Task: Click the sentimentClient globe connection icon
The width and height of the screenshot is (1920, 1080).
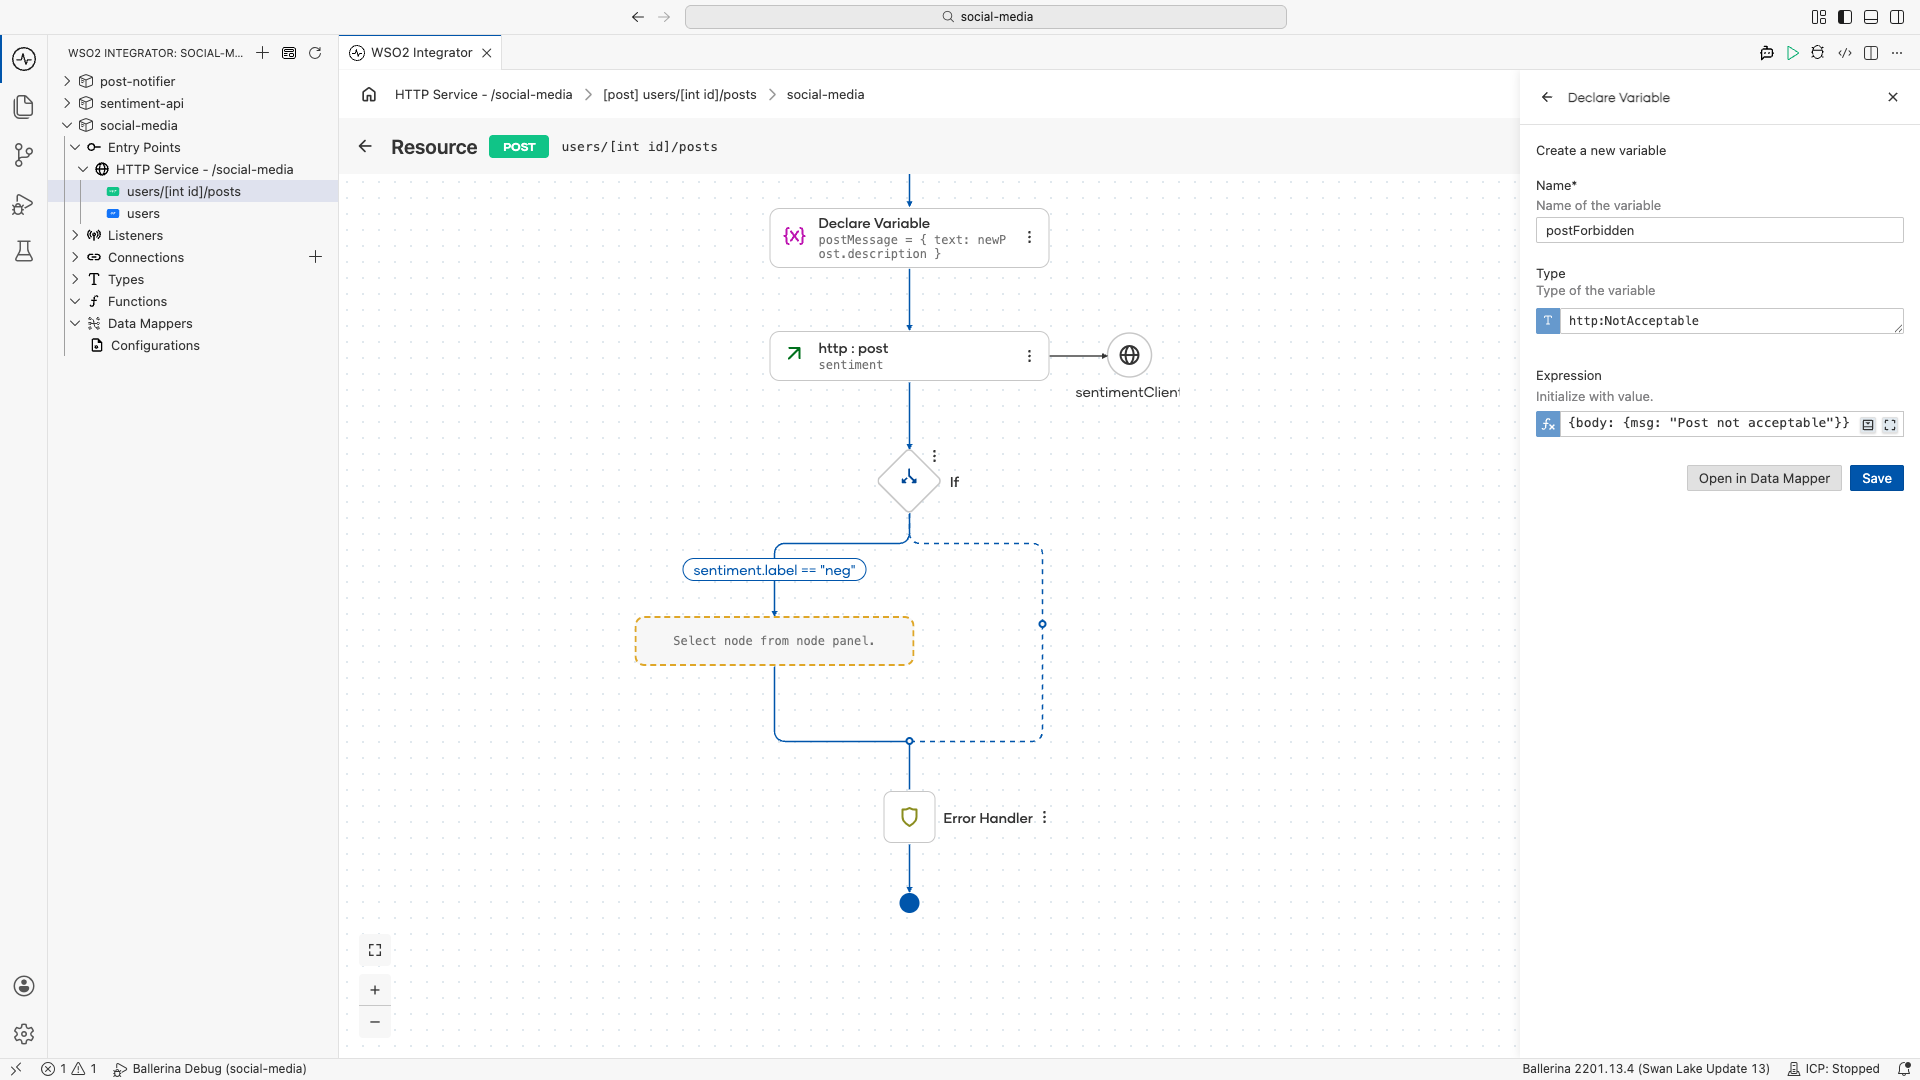Action: coord(1129,355)
